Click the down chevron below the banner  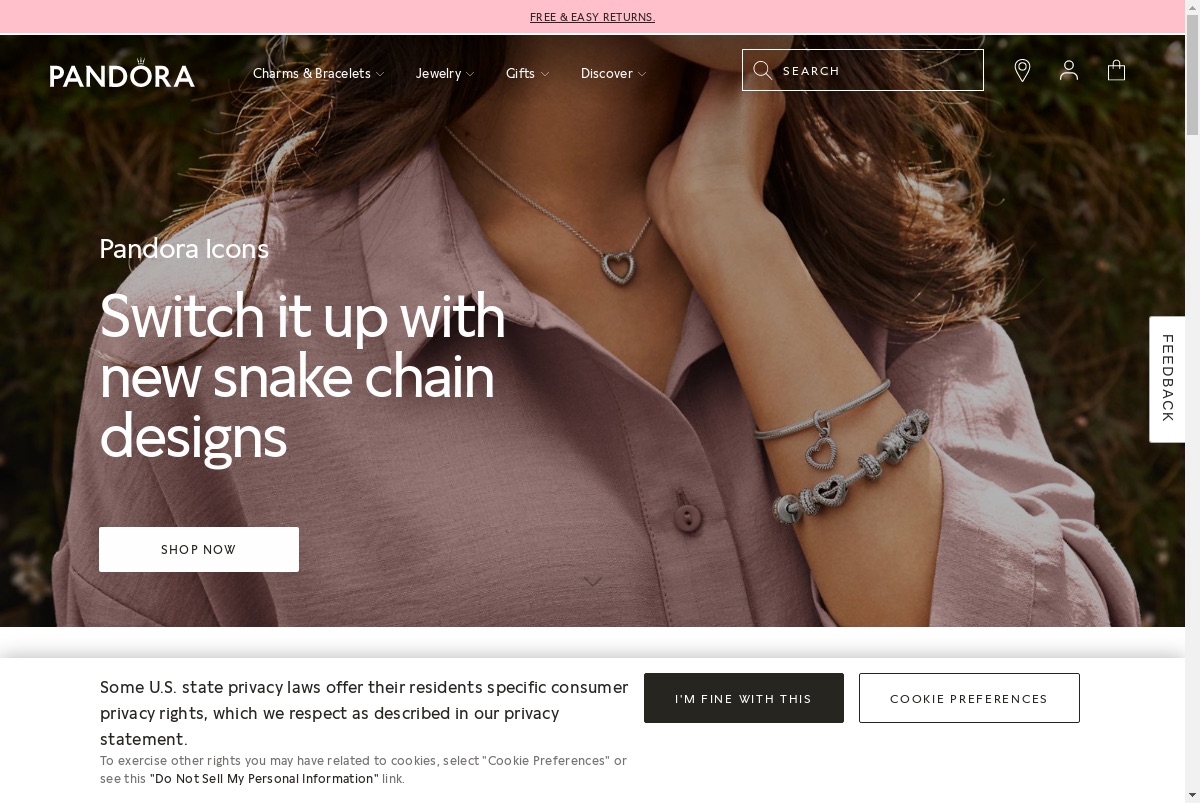[x=593, y=581]
